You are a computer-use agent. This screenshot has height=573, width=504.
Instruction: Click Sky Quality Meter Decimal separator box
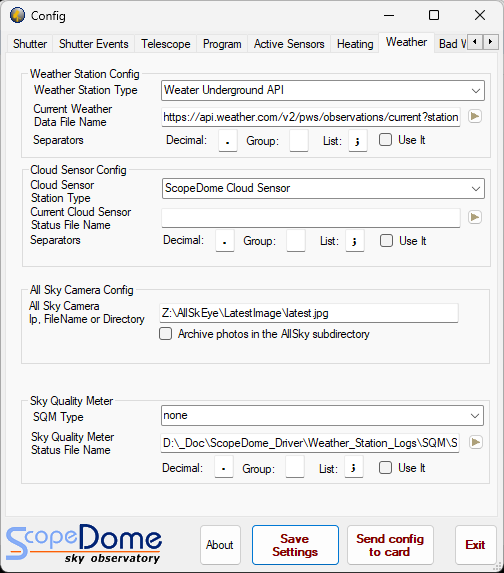[224, 467]
